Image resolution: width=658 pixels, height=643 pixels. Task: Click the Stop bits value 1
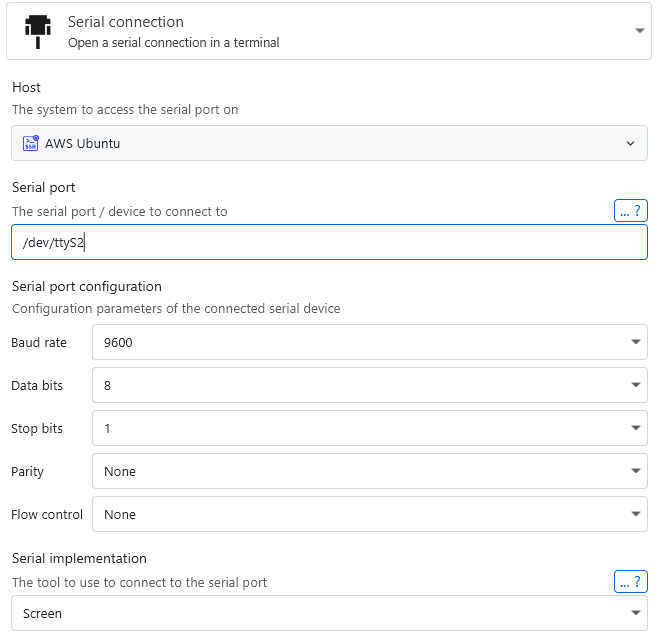108,429
